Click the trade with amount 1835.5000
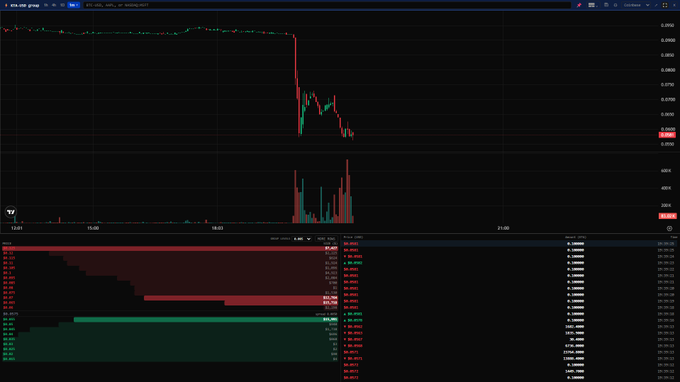Screen dimensions: 680x382 510,333
